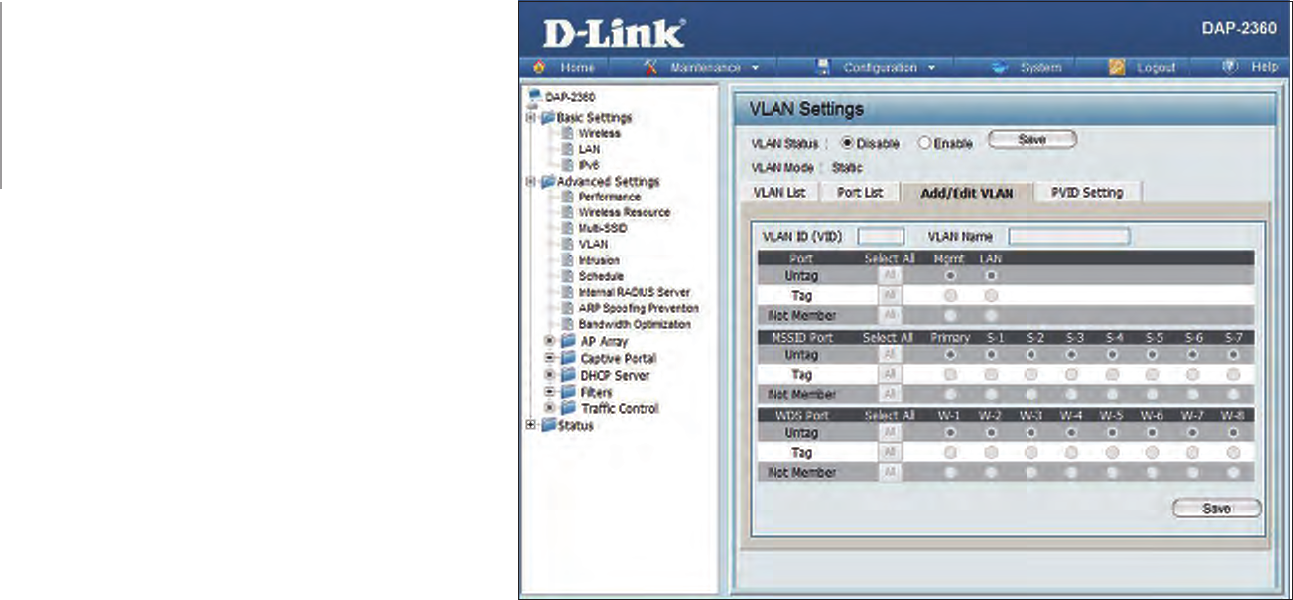Click the Status folder icon
1293x600 pixels.
[547, 425]
